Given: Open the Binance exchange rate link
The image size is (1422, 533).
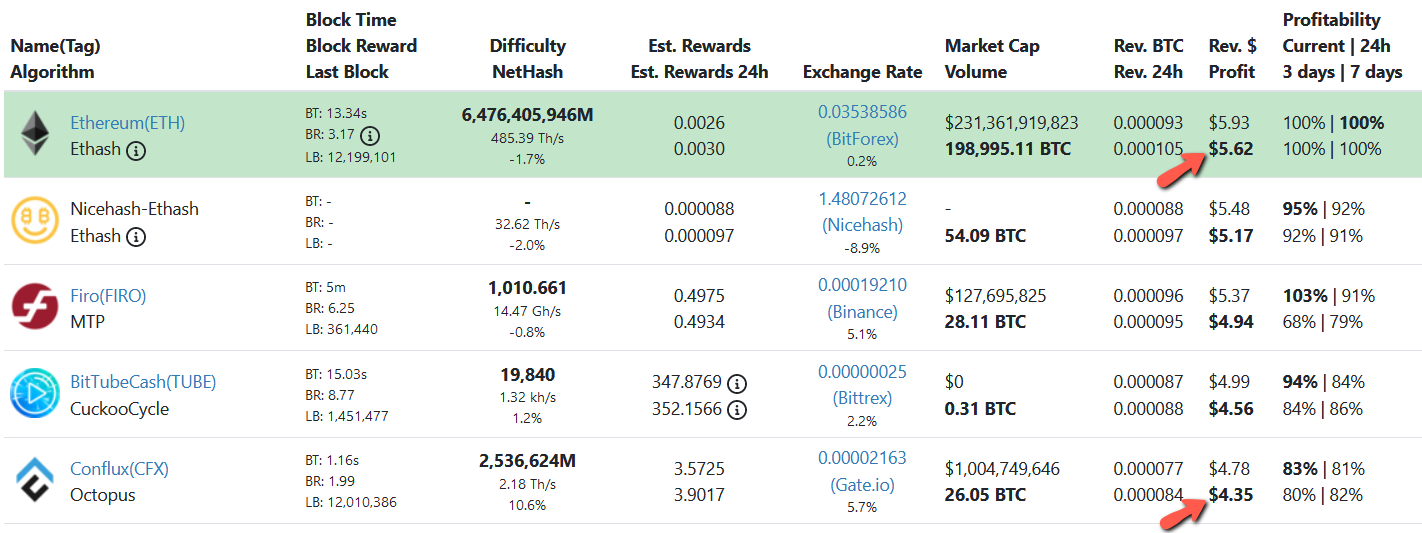Looking at the screenshot, I should coord(862,298).
